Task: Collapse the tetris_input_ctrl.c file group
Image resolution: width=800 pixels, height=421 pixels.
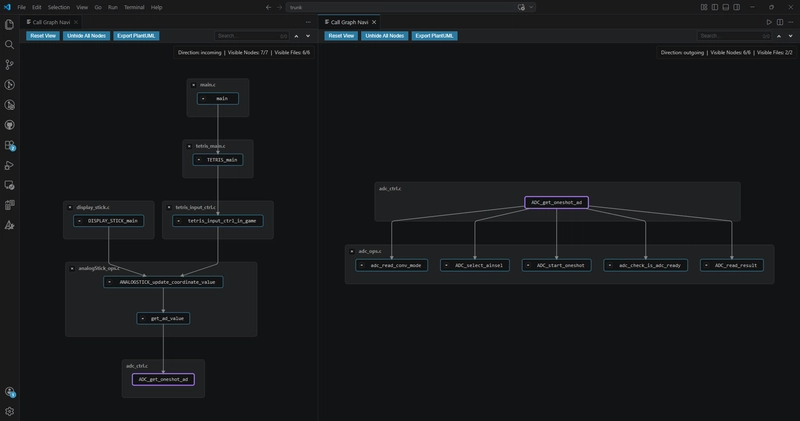Action: coord(169,207)
